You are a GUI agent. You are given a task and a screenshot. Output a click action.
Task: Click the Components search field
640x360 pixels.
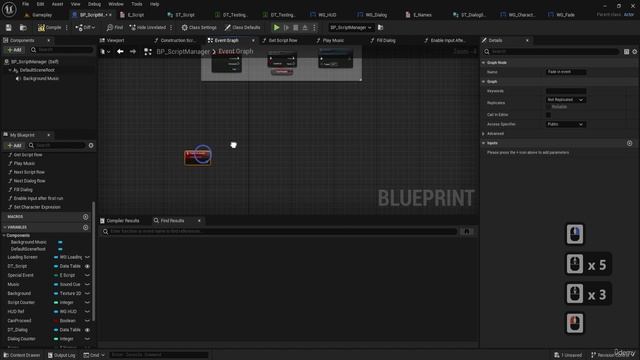coord(61,50)
